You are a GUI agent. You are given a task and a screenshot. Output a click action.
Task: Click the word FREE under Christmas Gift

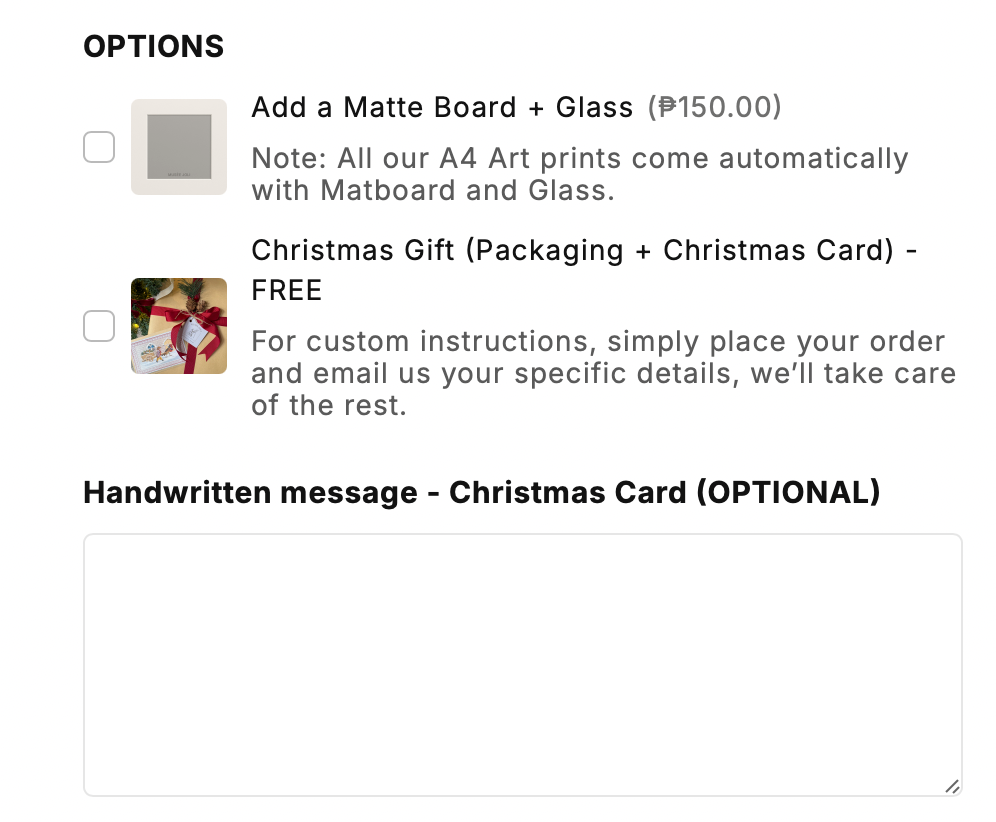tap(287, 291)
